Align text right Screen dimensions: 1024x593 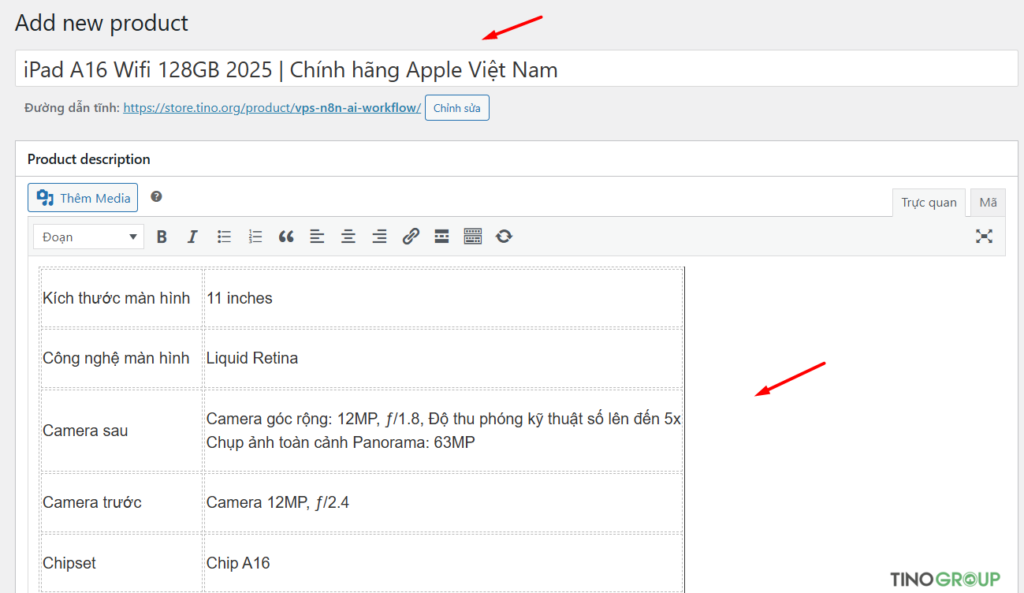coord(379,236)
